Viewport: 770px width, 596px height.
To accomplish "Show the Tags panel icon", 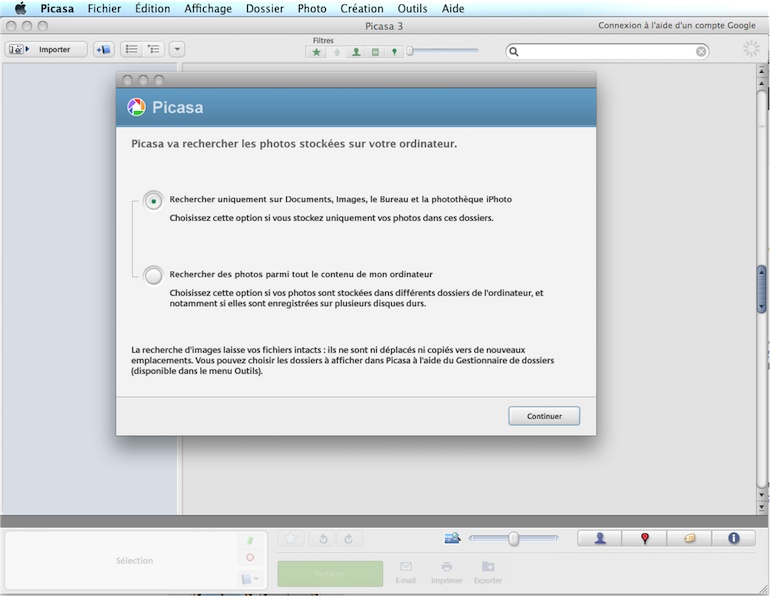I will coord(689,538).
